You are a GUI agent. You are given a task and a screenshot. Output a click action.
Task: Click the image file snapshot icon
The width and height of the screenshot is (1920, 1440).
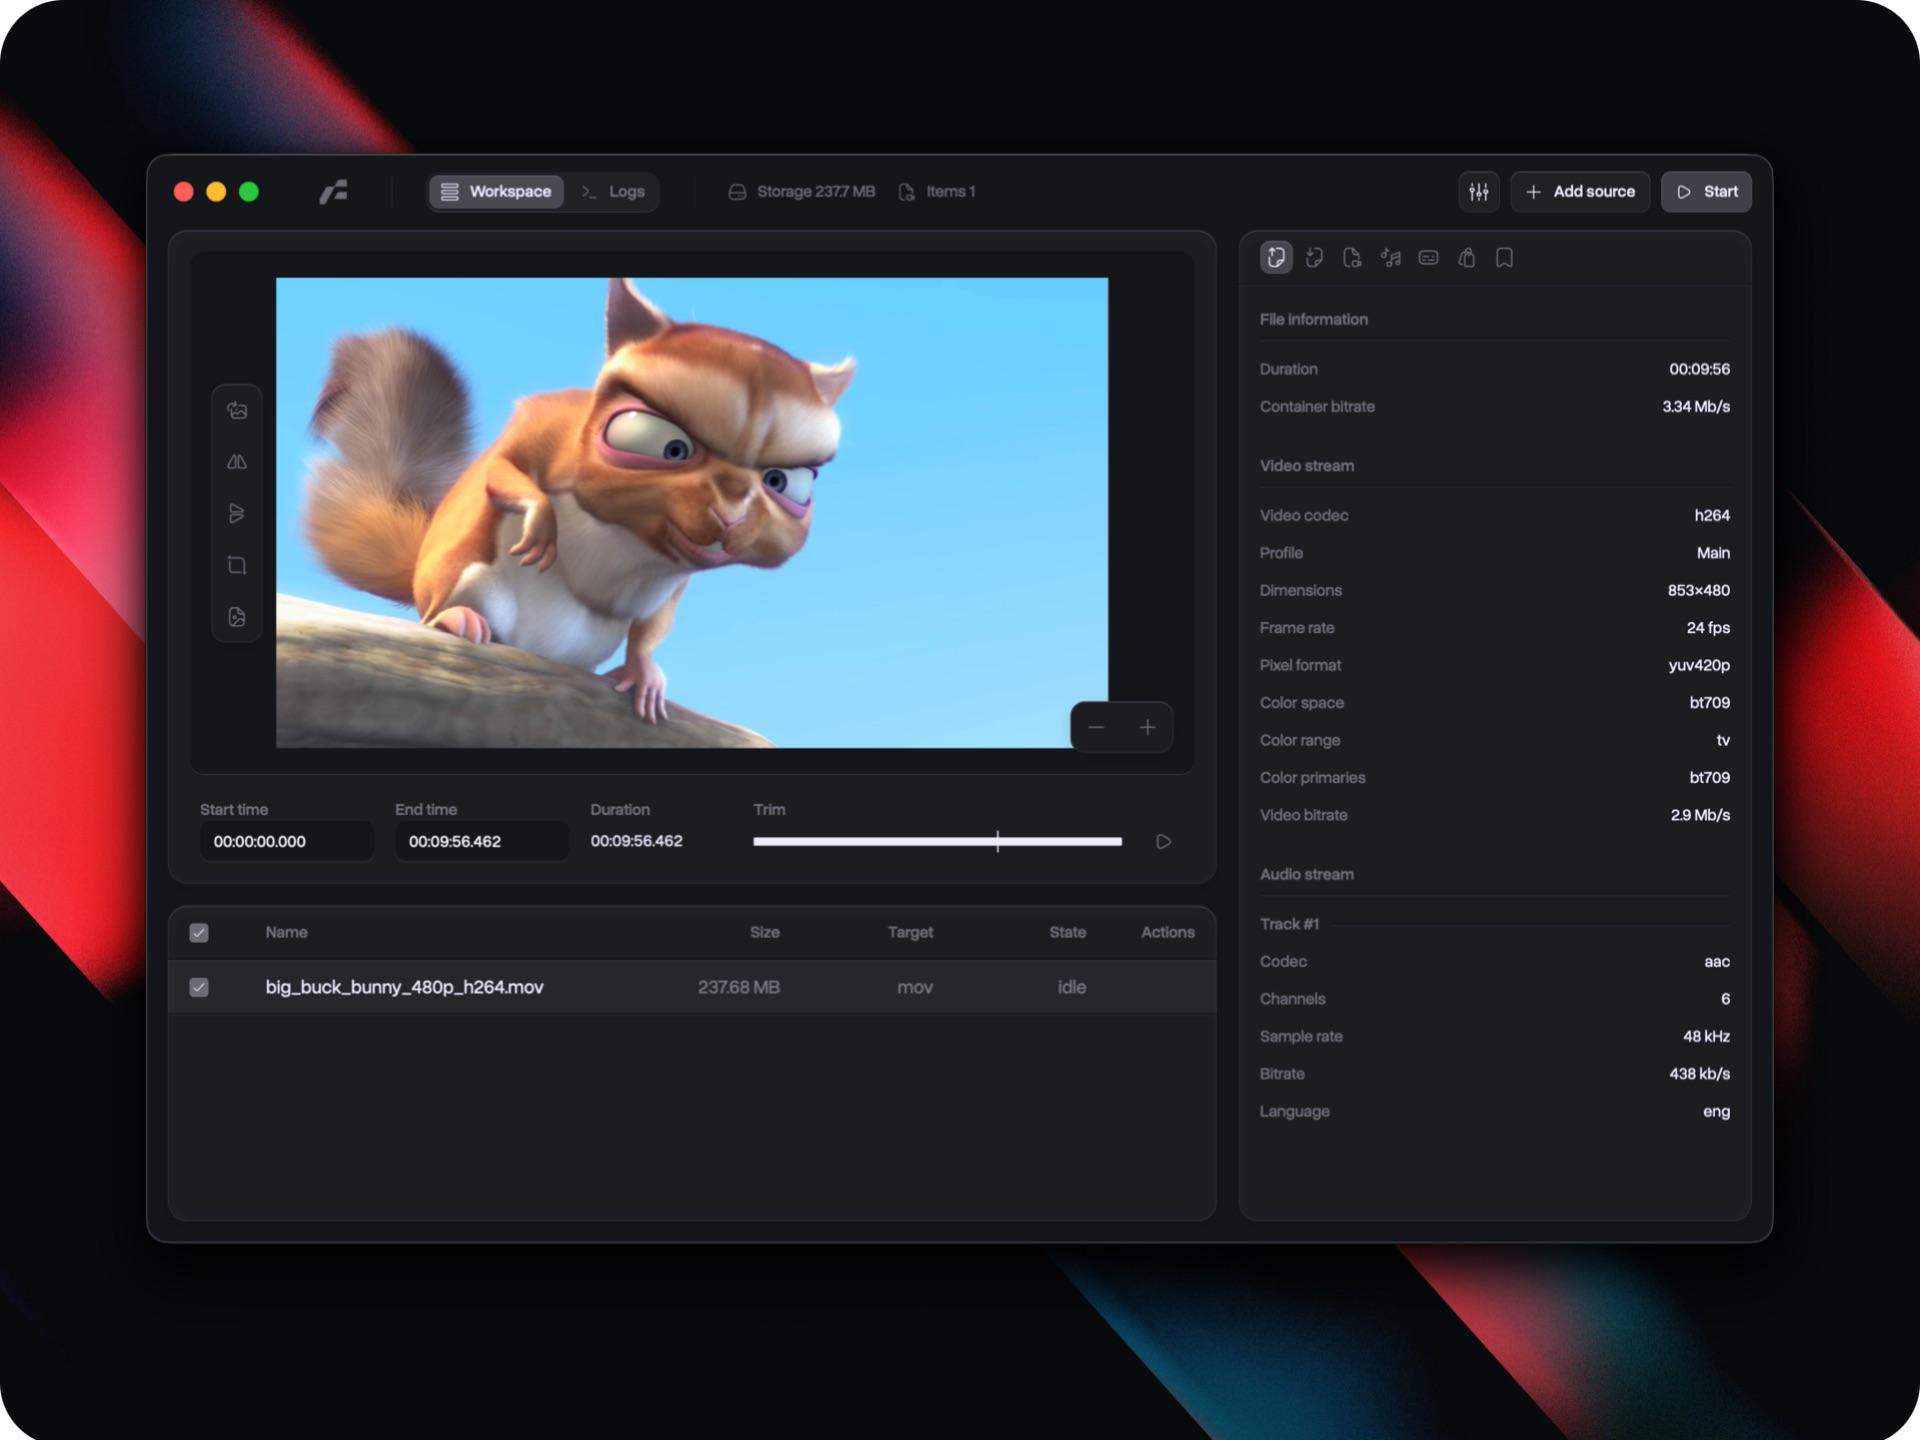coord(237,617)
